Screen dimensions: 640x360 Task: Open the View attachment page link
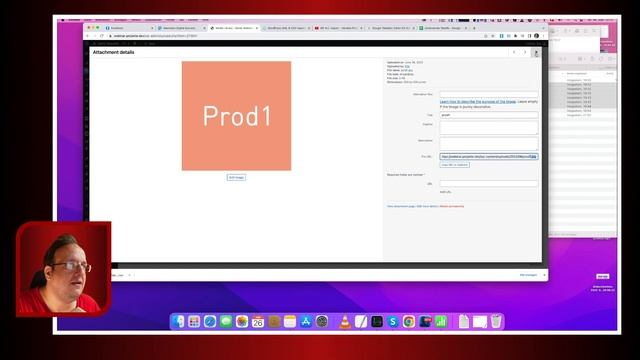pos(400,207)
